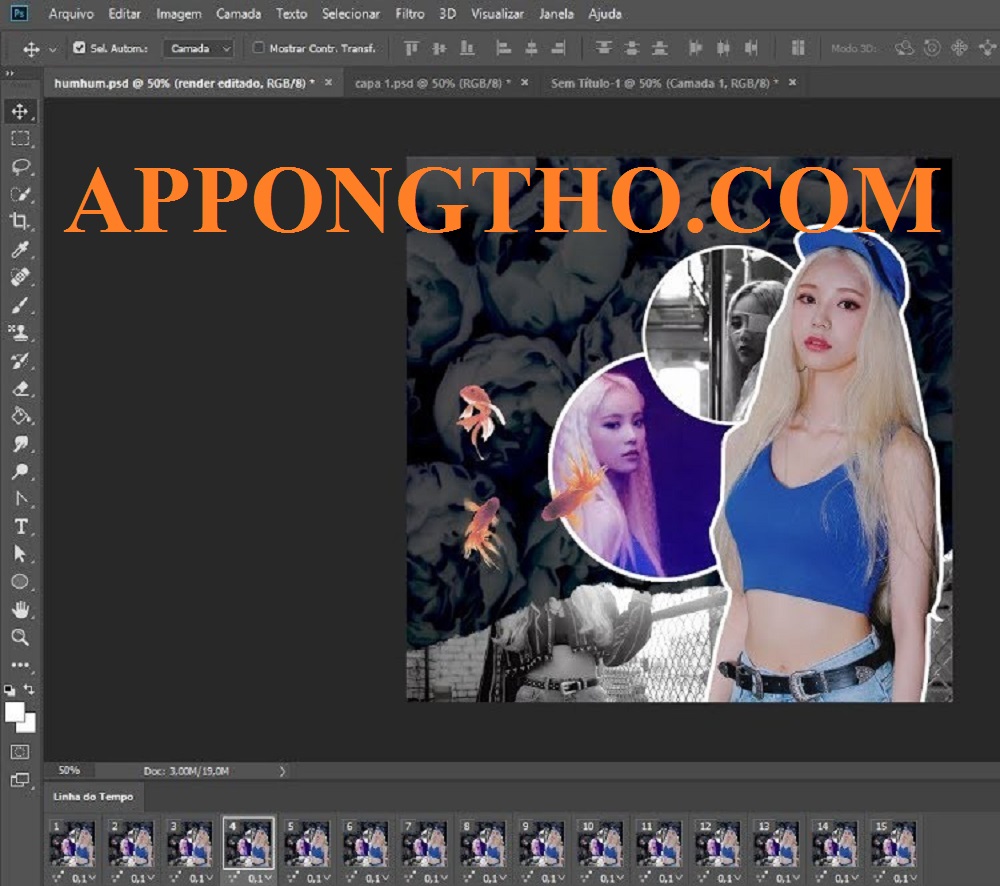Select timeline frame 10 thumbnail
Image resolution: width=1000 pixels, height=886 pixels.
coord(601,843)
